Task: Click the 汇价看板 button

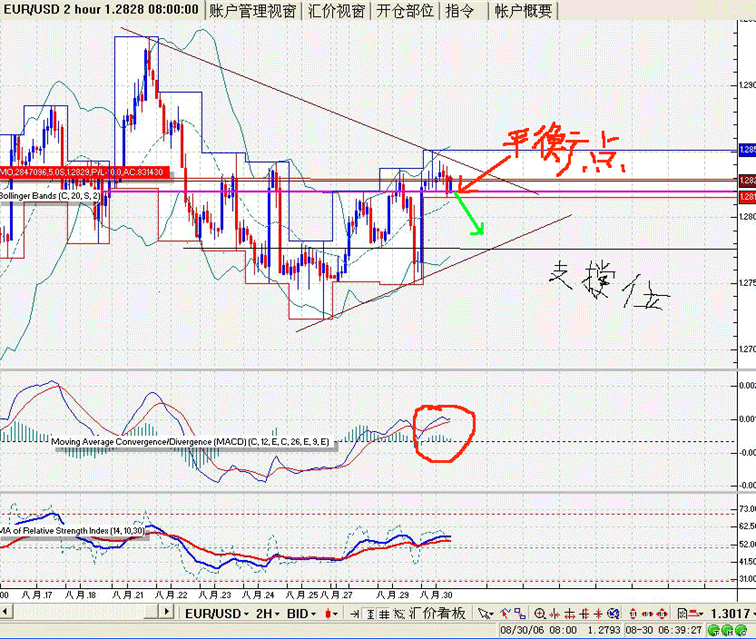Action: [437, 613]
